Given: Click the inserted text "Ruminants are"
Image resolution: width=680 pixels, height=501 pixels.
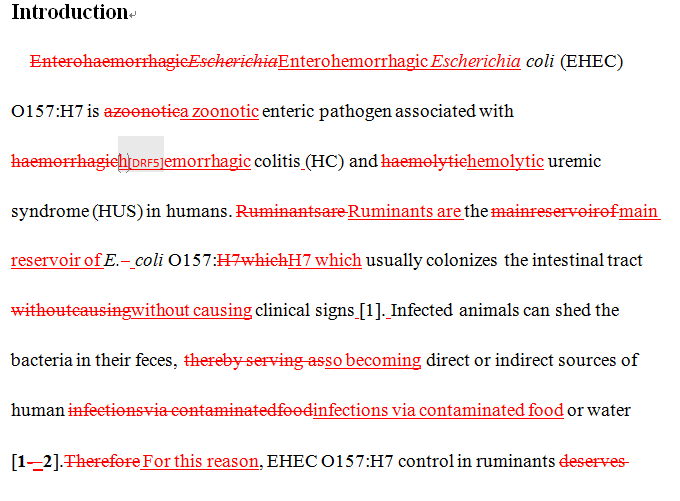Looking at the screenshot, I should (405, 211).
